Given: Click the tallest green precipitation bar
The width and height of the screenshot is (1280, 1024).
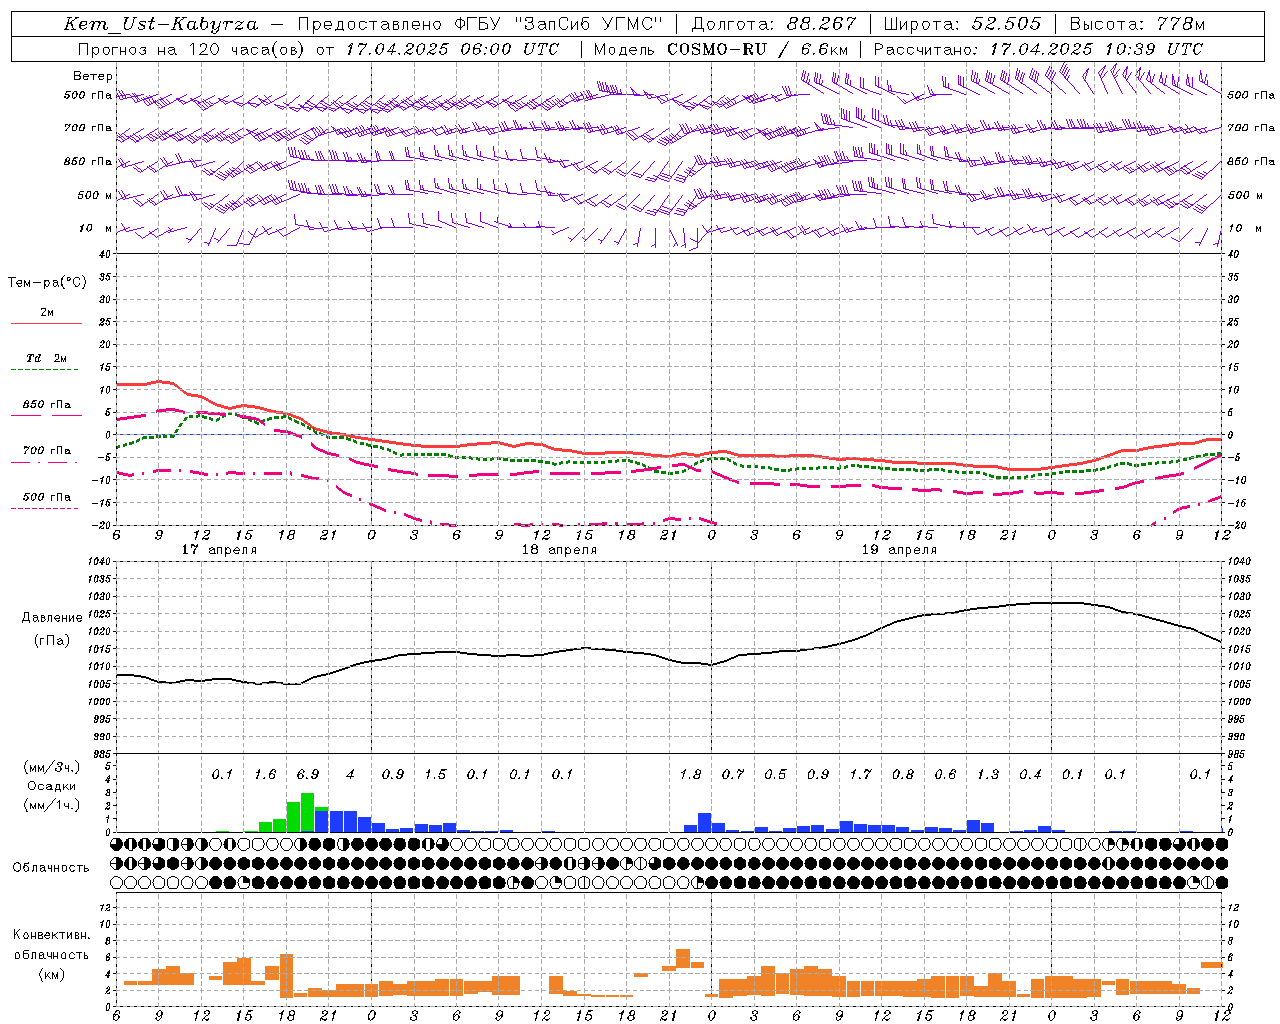Looking at the screenshot, I should [x=308, y=813].
